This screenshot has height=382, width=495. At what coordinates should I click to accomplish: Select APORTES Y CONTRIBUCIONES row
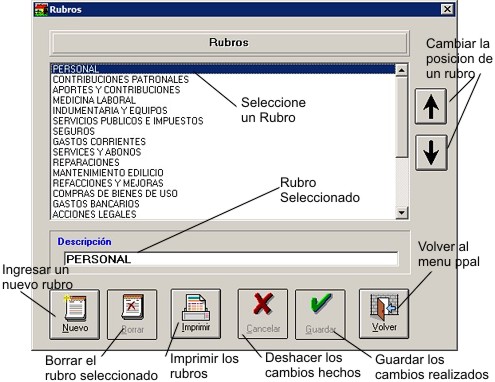(x=223, y=90)
